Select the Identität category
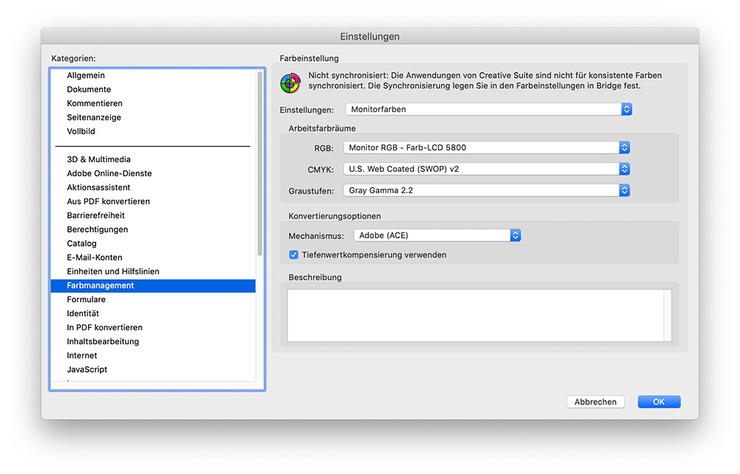 tap(153, 313)
